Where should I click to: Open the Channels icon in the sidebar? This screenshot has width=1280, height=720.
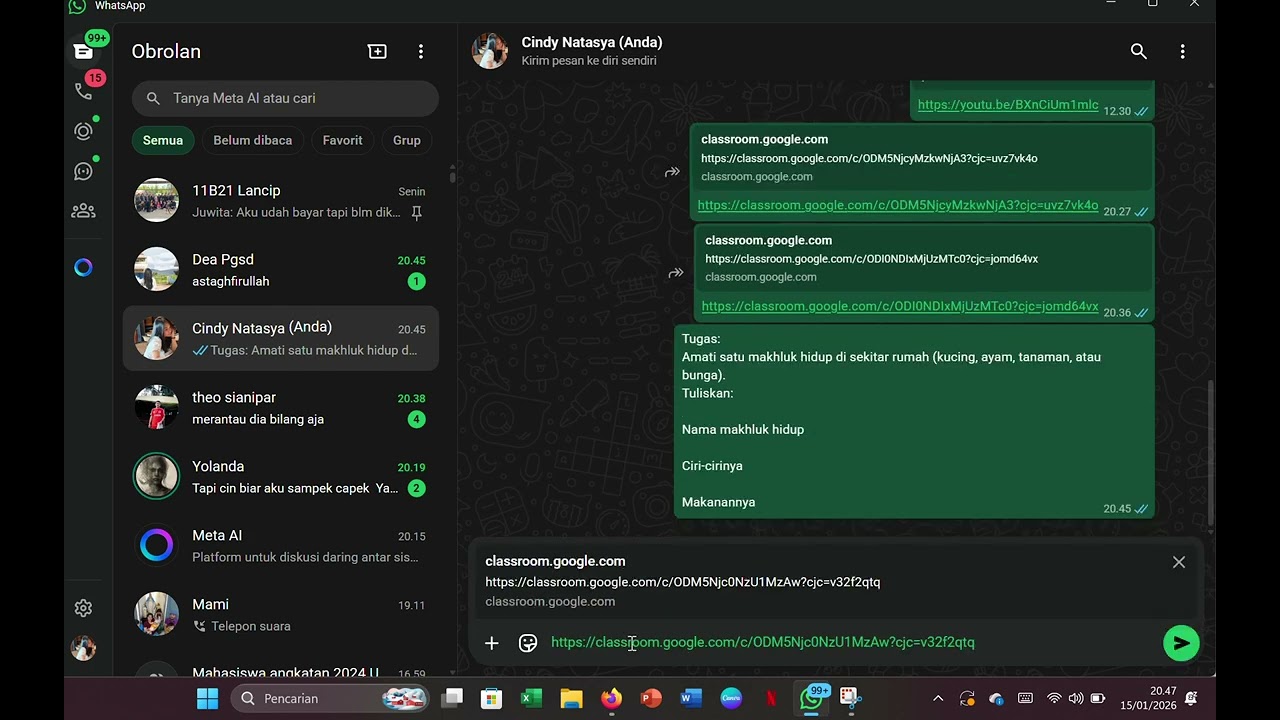[x=84, y=171]
